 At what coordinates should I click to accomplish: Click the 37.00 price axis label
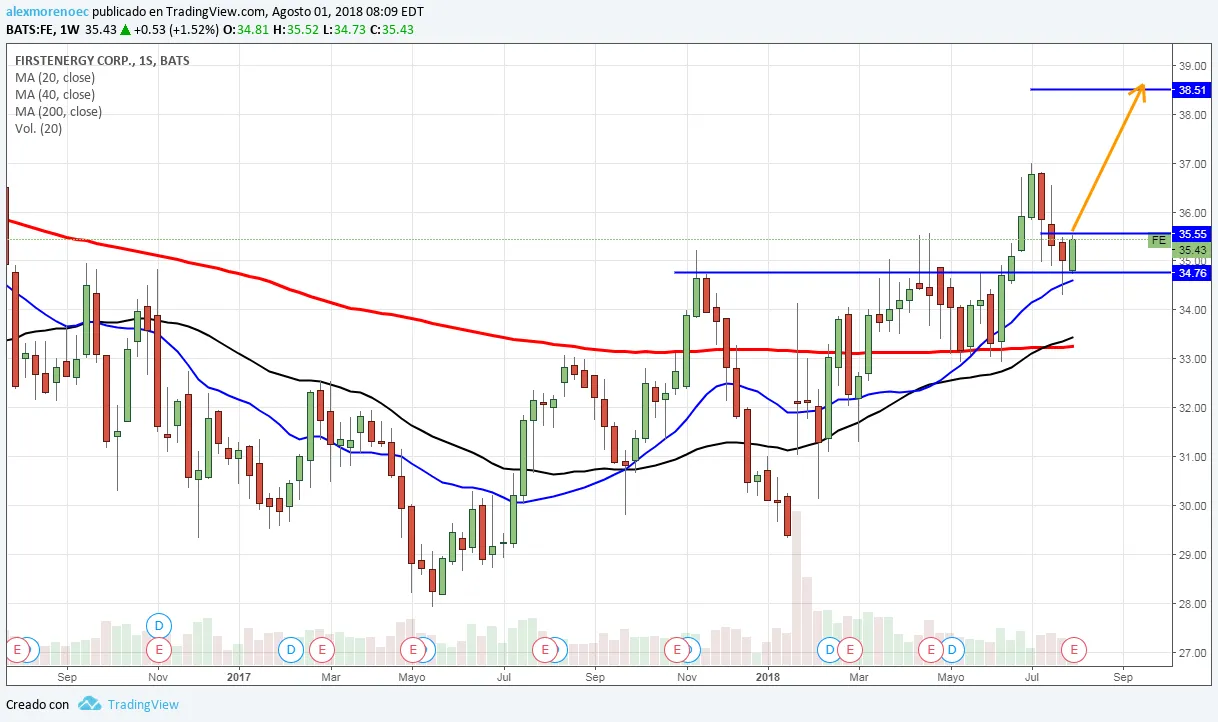[1194, 164]
